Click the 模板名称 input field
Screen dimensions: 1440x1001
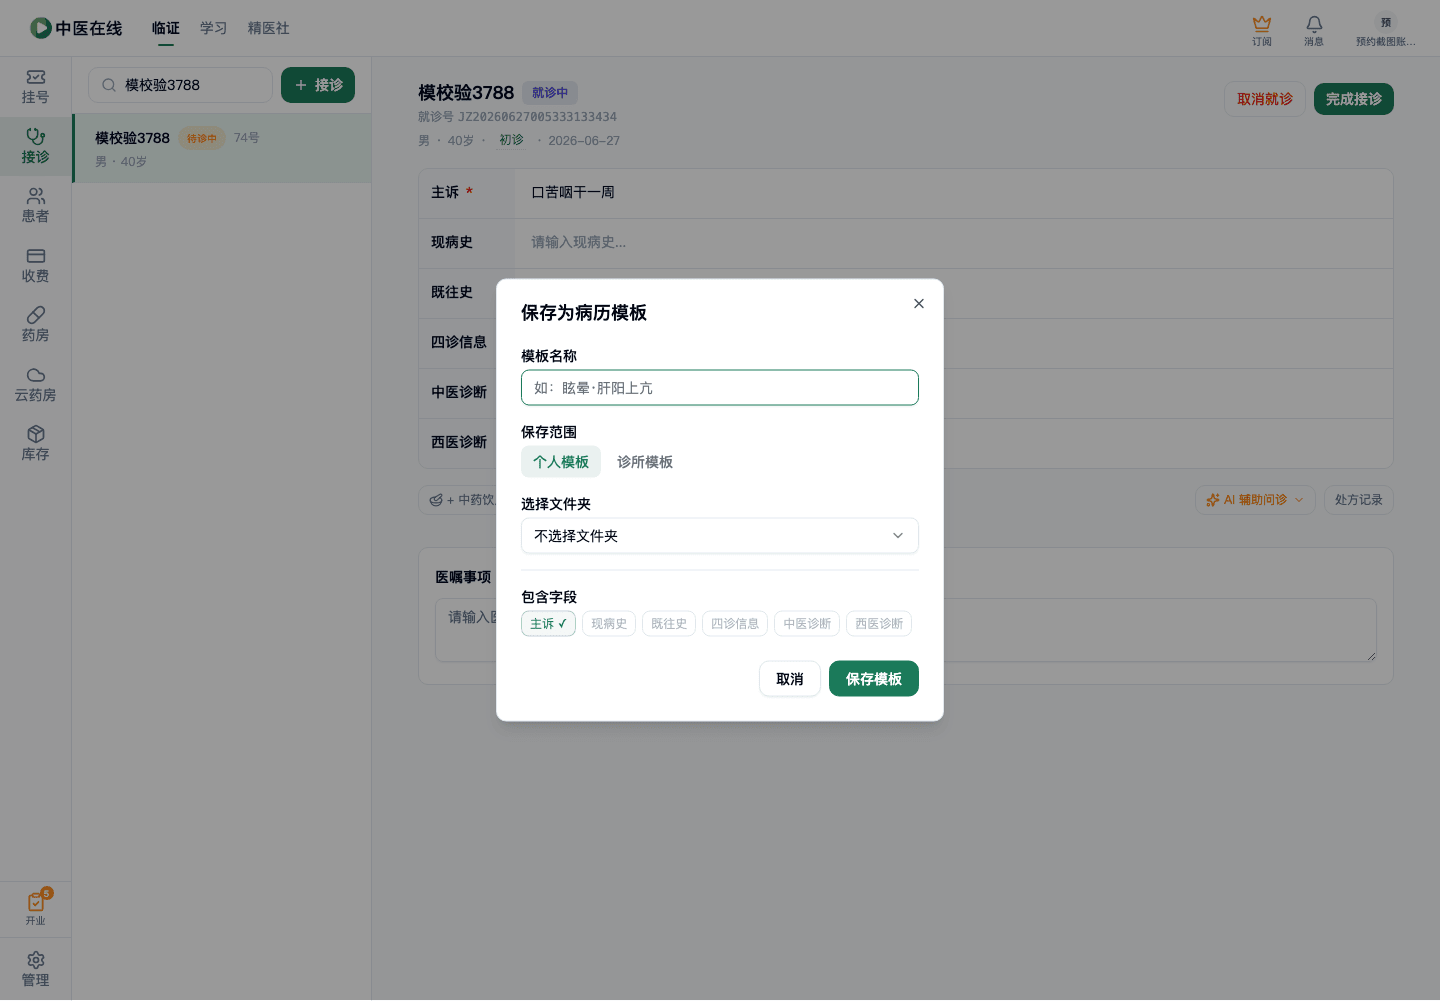(x=720, y=388)
